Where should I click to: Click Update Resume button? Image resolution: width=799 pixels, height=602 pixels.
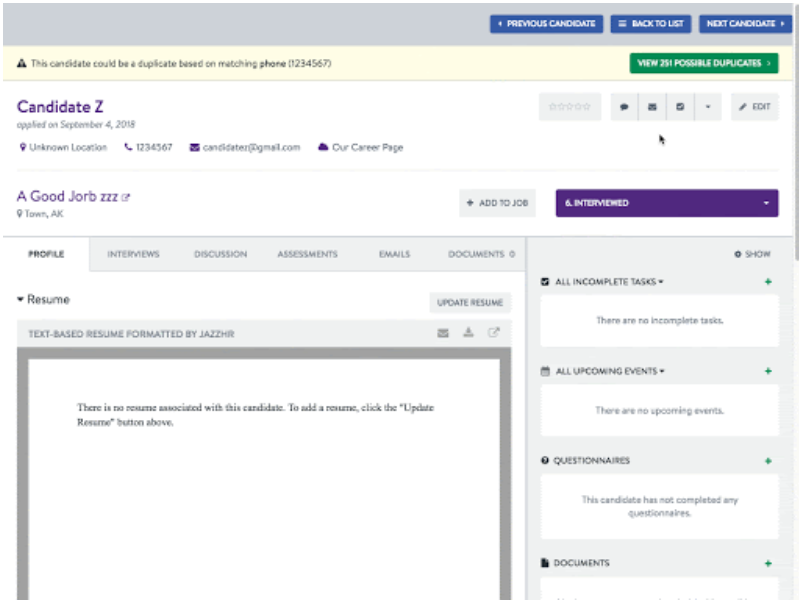point(470,302)
